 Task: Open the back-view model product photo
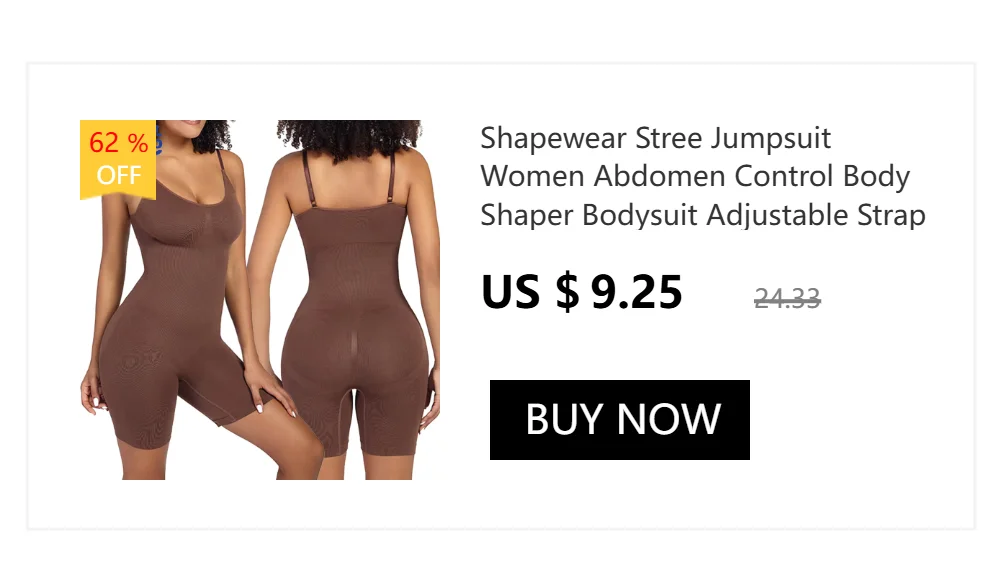(x=355, y=300)
